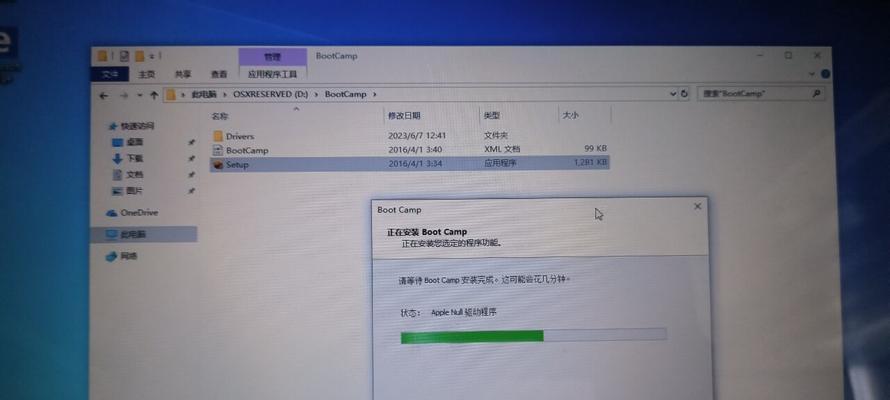Switch to the 查看 ribbon tab
The height and width of the screenshot is (400, 890).
219,74
